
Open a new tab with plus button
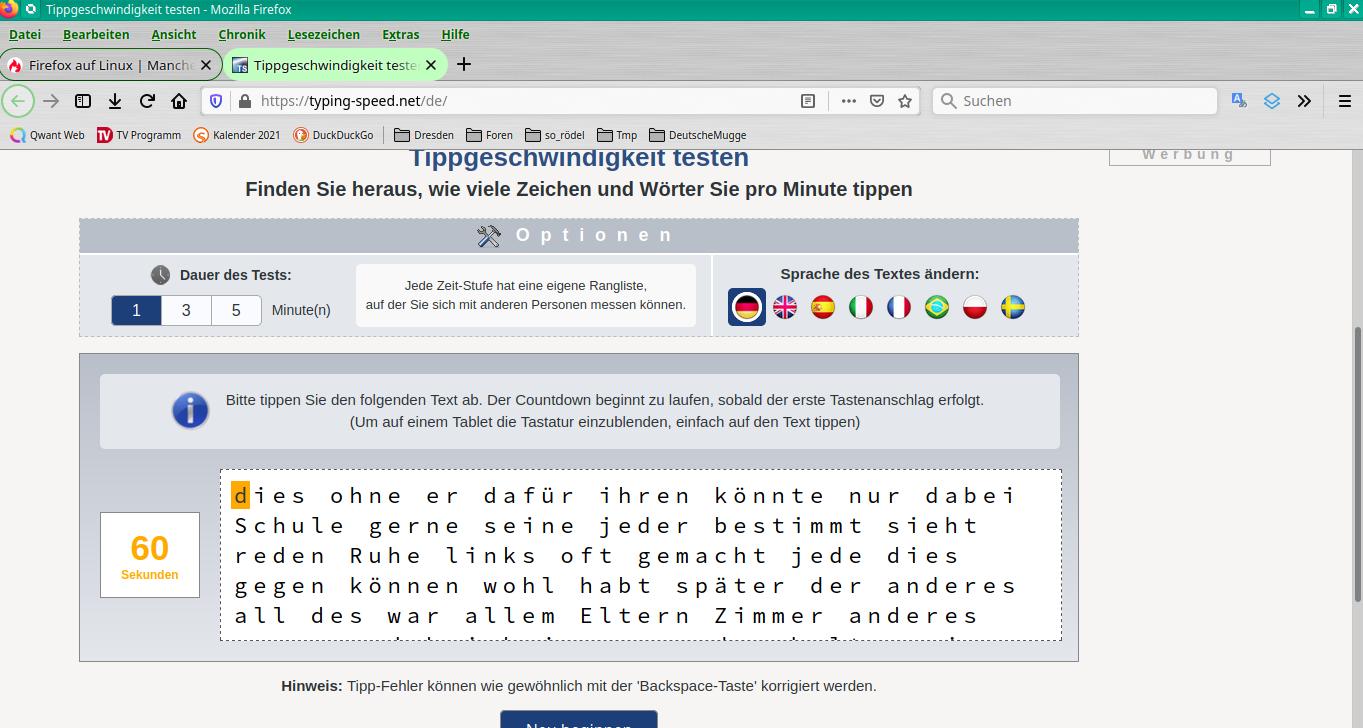coord(464,65)
